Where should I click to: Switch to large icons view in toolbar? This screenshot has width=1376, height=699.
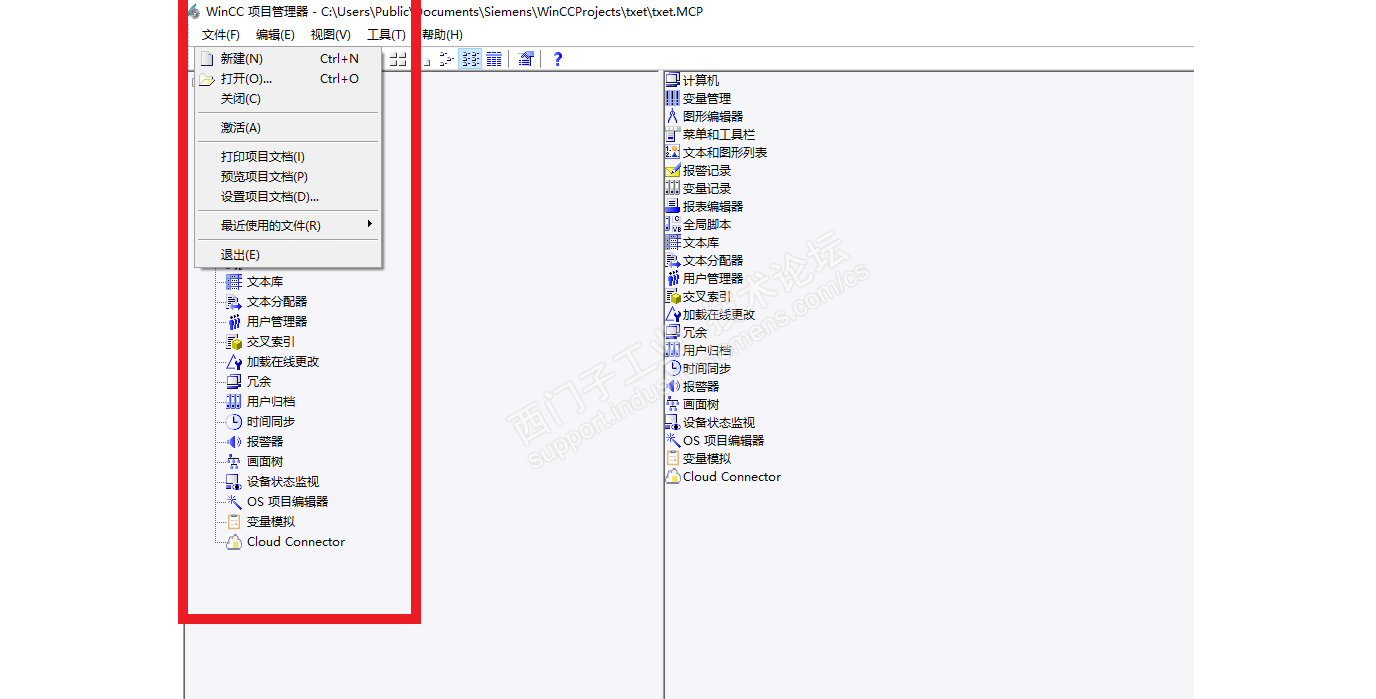398,59
